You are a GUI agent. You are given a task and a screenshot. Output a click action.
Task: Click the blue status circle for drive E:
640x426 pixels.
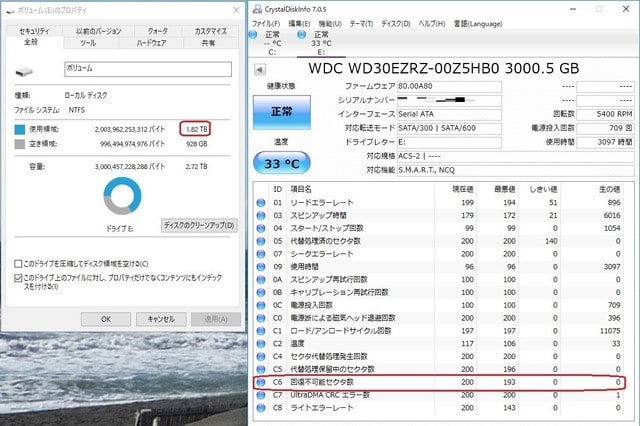pos(302,35)
